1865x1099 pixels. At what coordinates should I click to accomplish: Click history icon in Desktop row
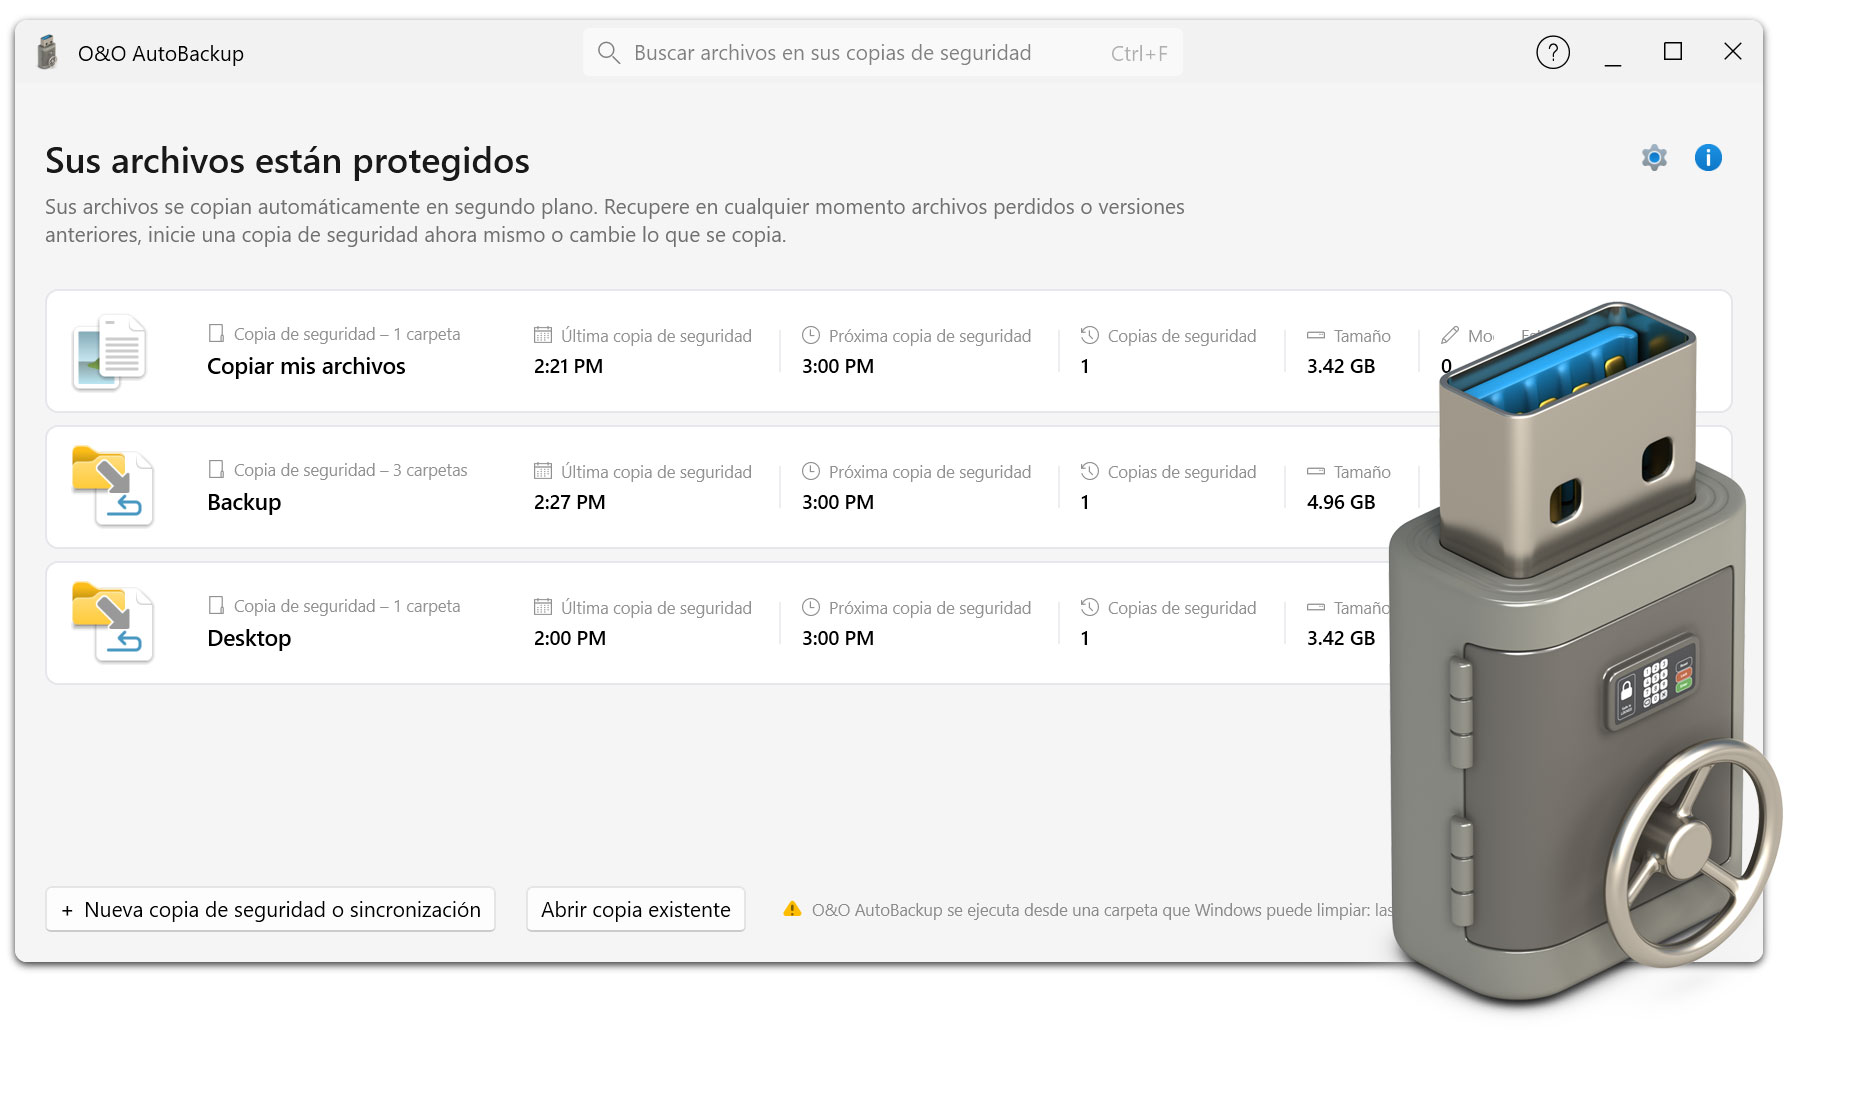(1090, 607)
